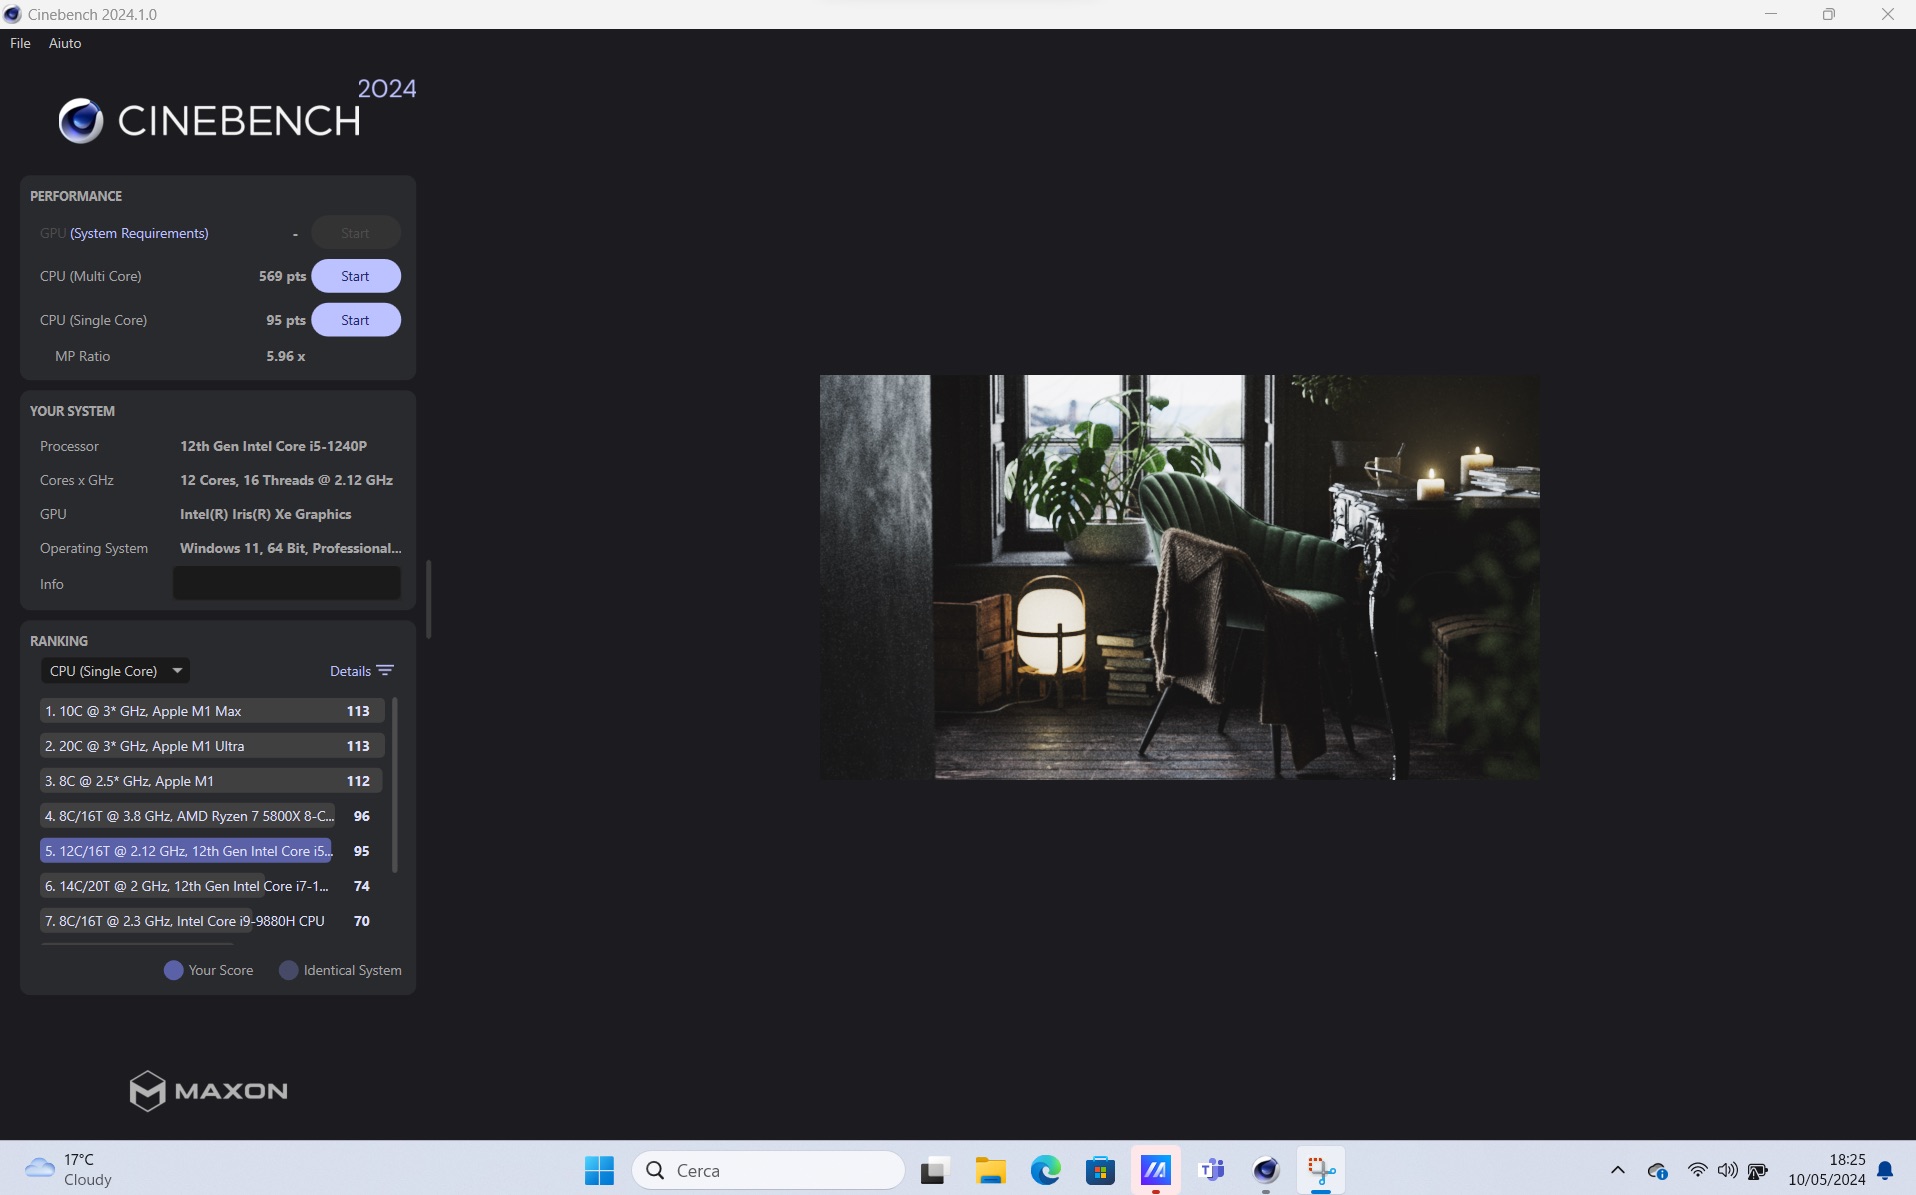The image size is (1916, 1195).
Task: Open the File menu
Action: point(20,43)
